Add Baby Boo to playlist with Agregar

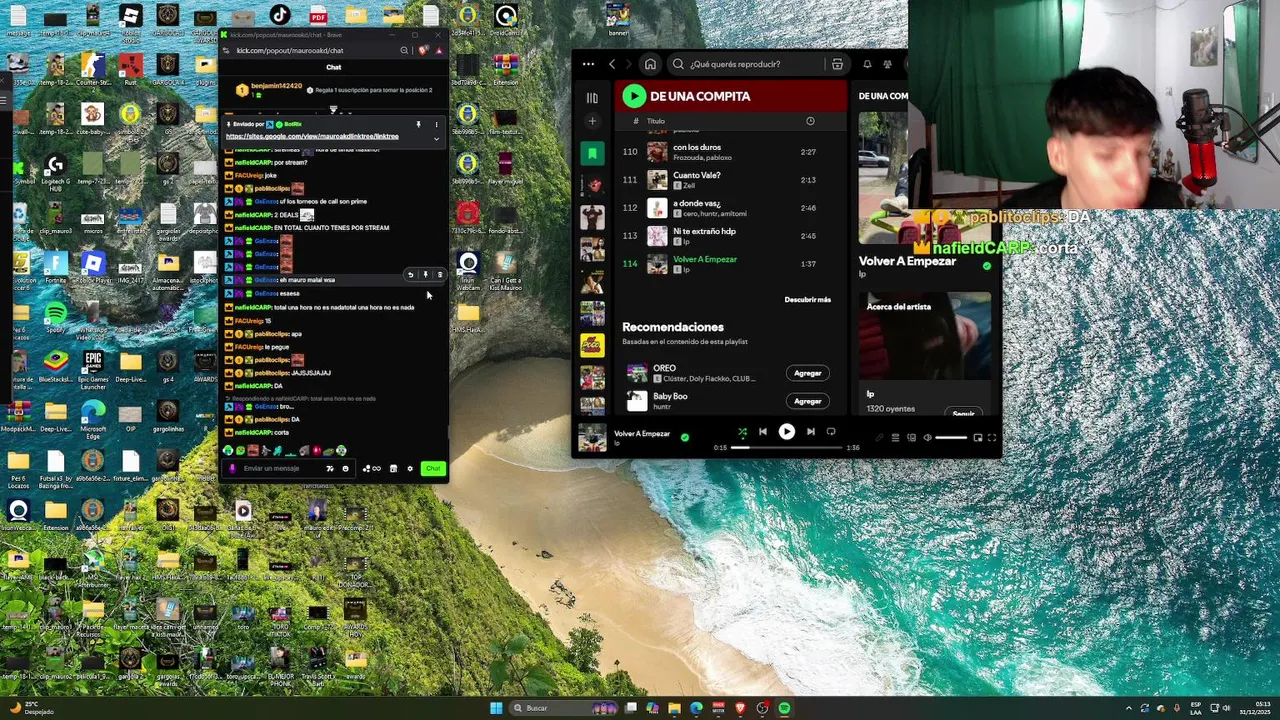point(807,401)
